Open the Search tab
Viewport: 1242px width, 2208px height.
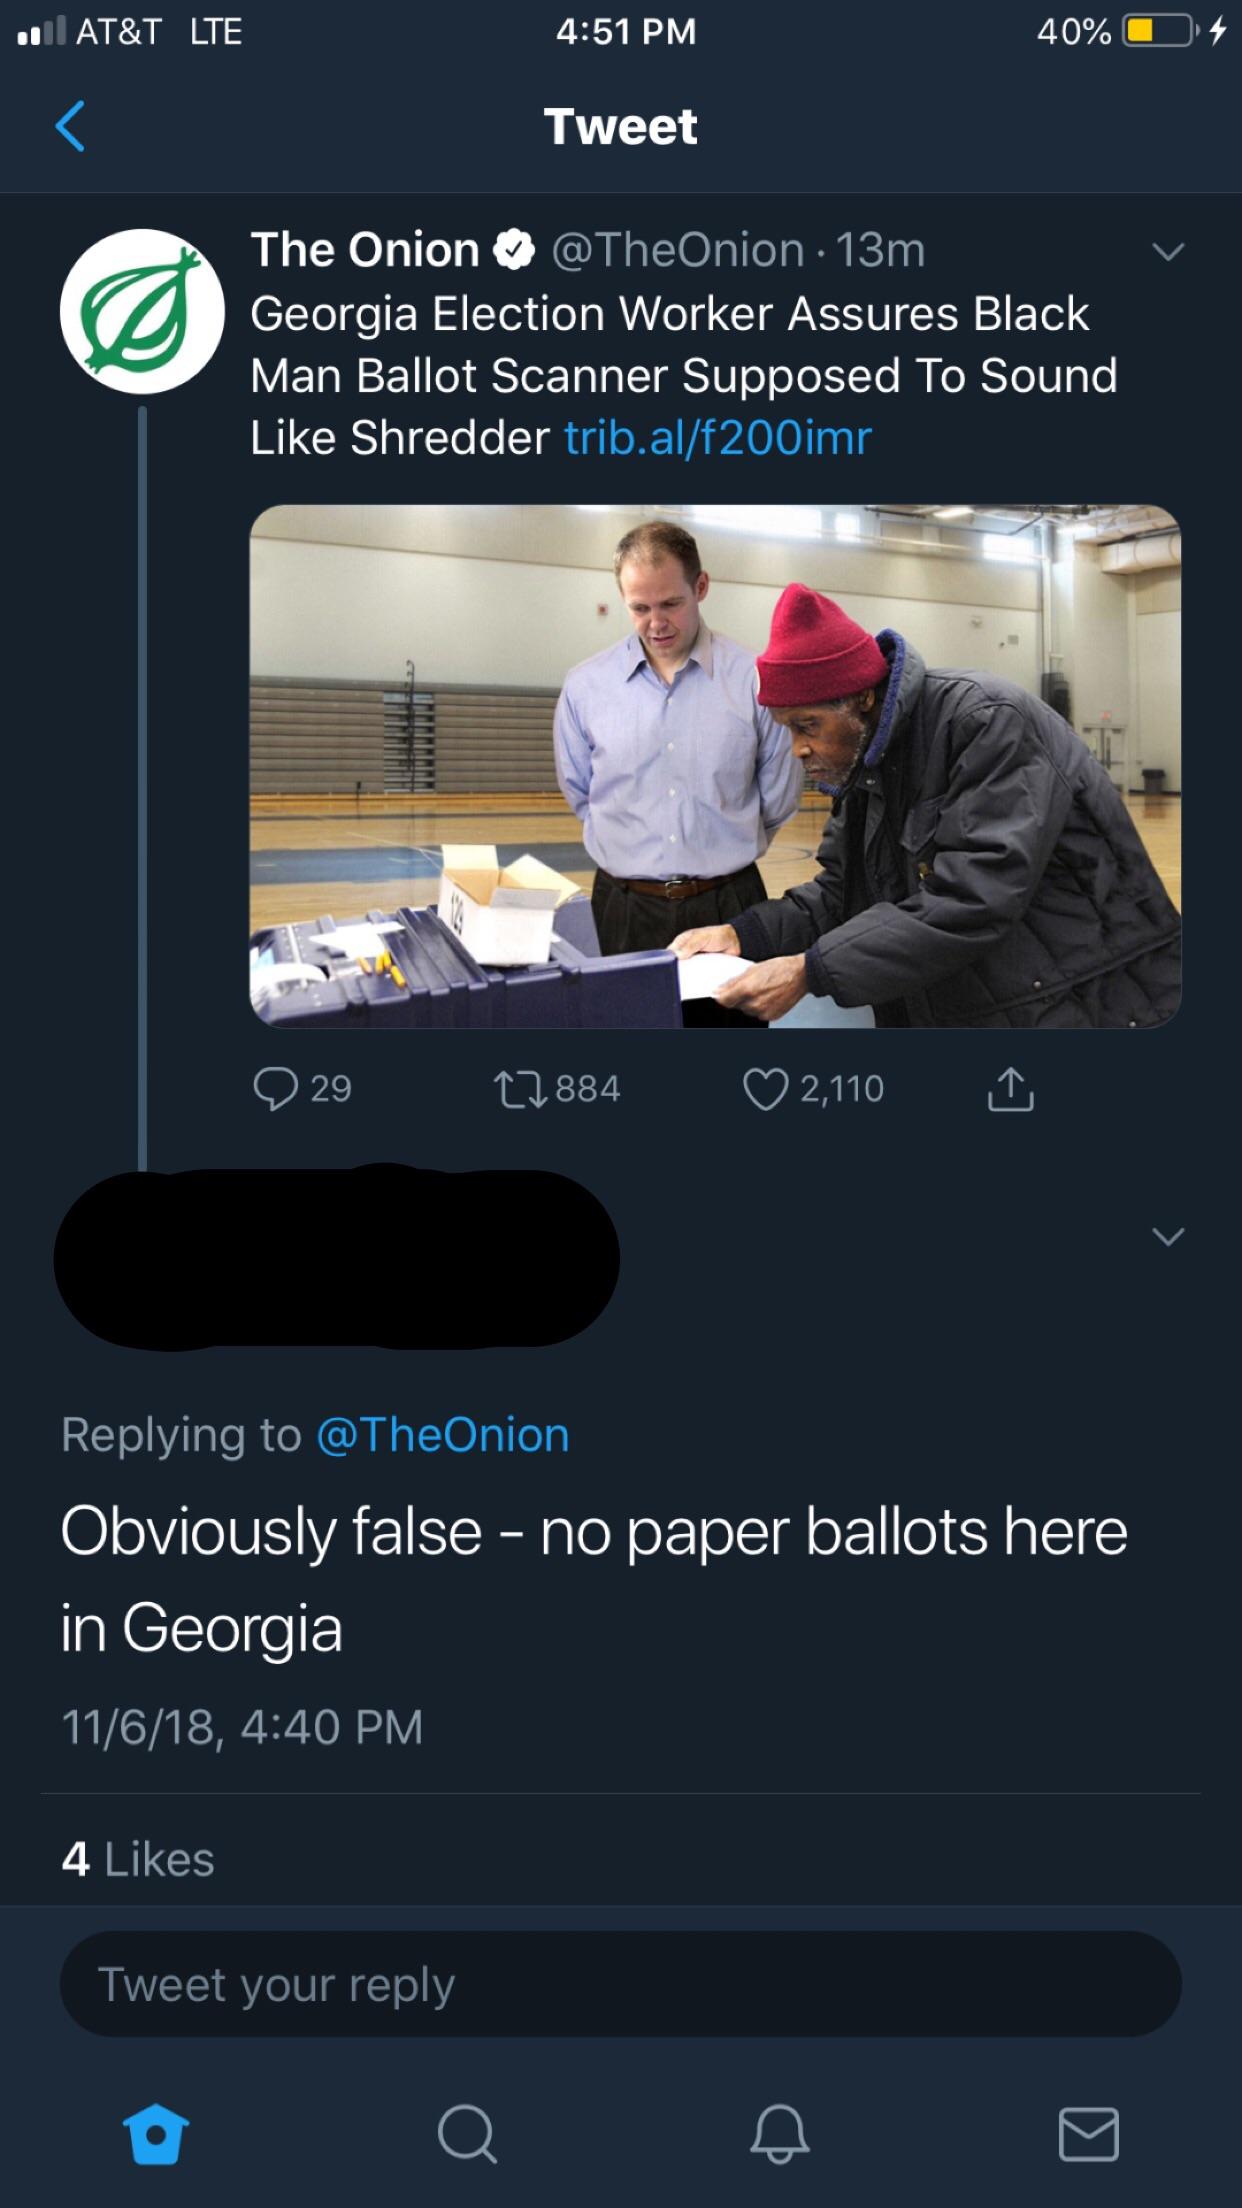[x=467, y=2134]
